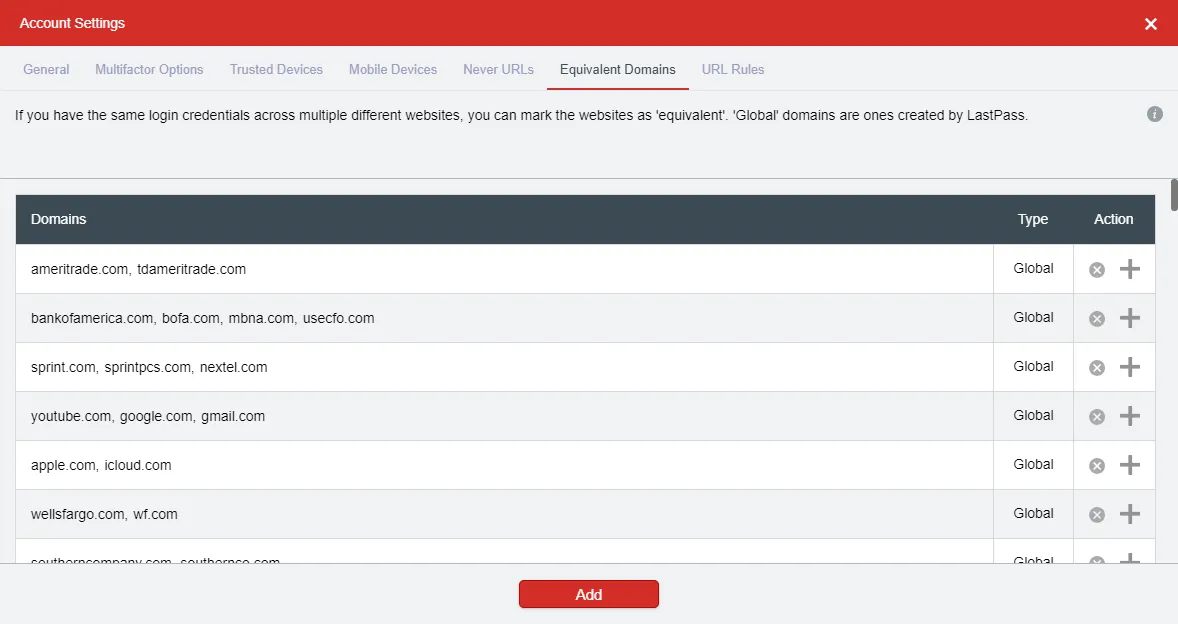The height and width of the screenshot is (624, 1178).
Task: Remove the bankofamerica.com domain group
Action: pyautogui.click(x=1097, y=318)
